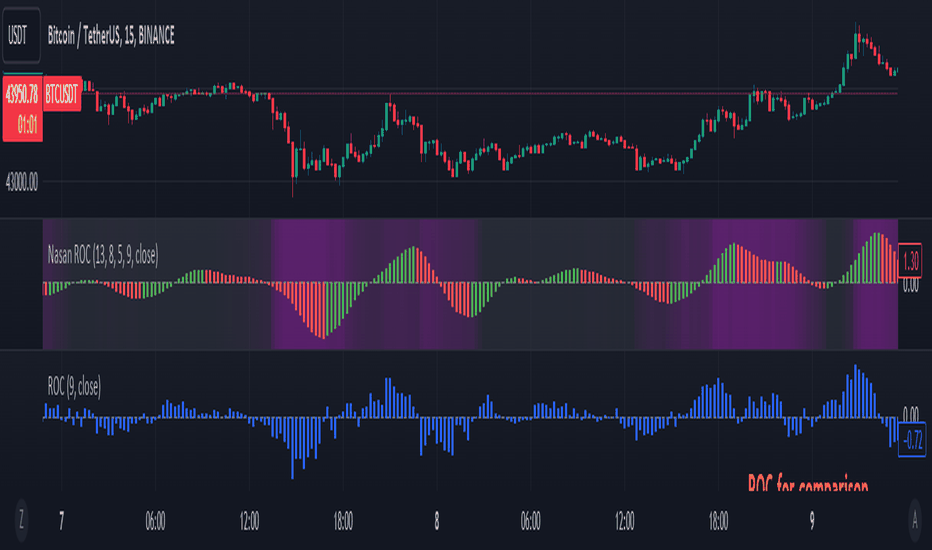
Task: Click the A auto-scale button
Action: (915, 520)
